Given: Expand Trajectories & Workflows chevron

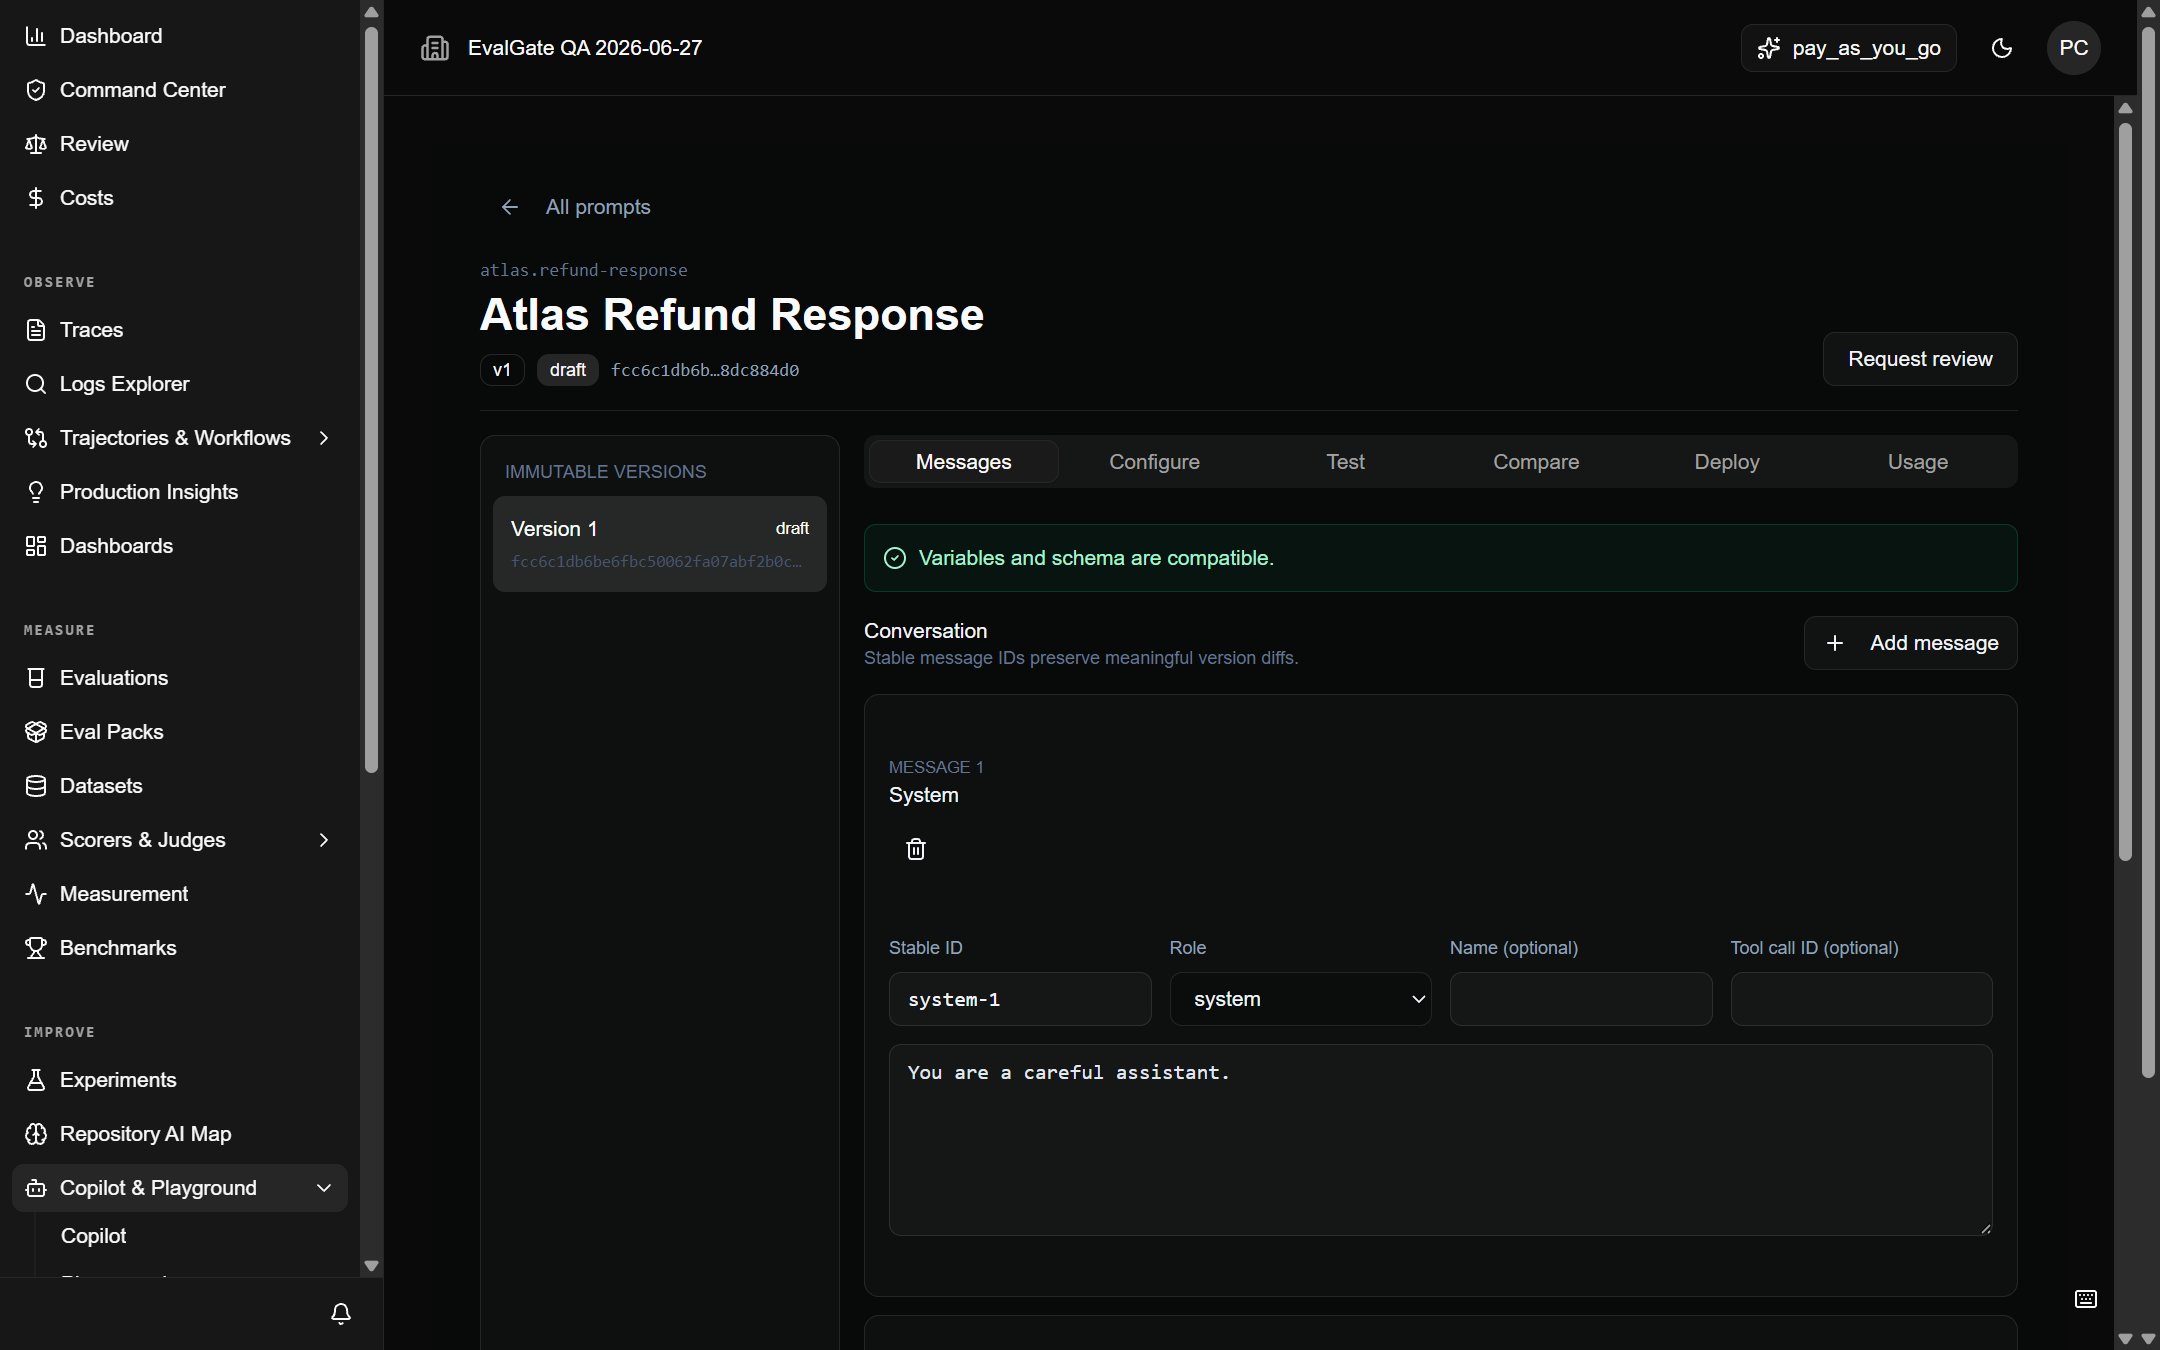Looking at the screenshot, I should click(x=324, y=438).
